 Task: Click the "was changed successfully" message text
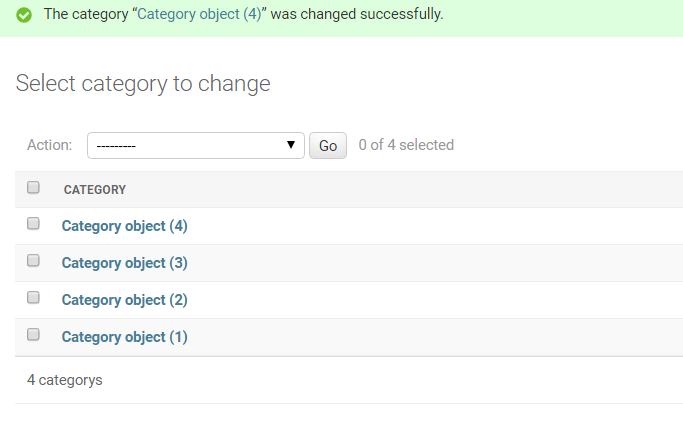(x=357, y=14)
